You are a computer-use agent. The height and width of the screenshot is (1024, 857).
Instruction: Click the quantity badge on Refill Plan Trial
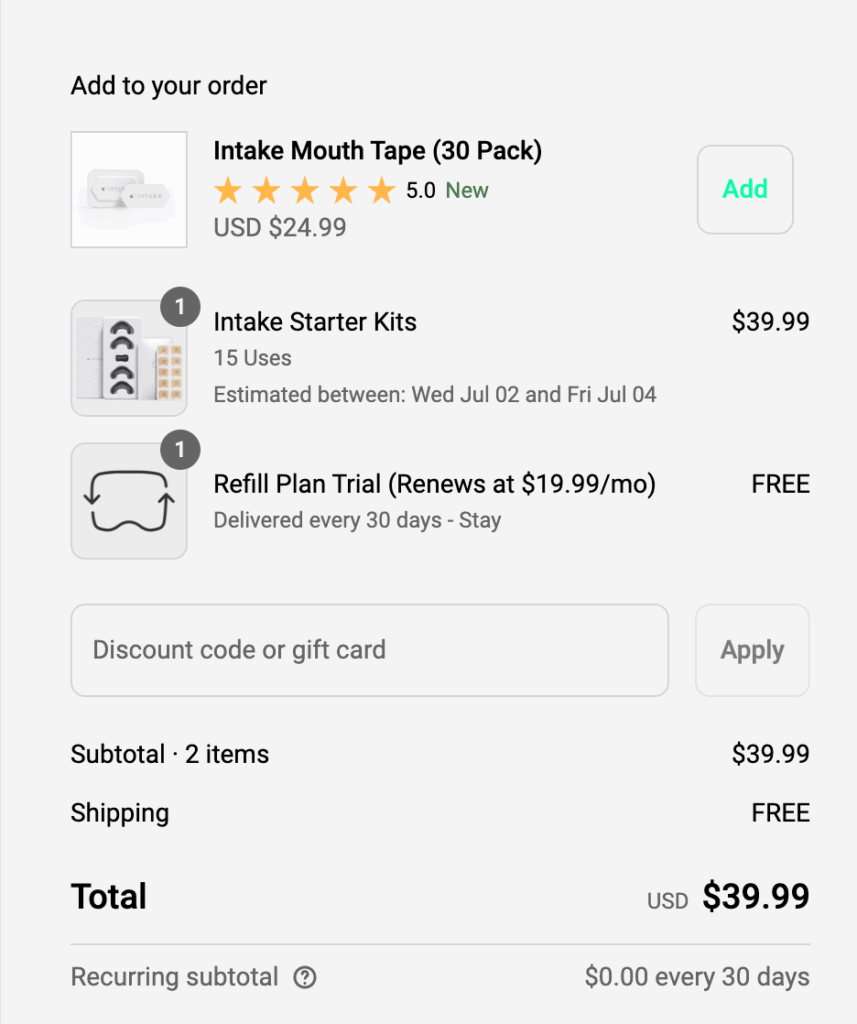coord(180,451)
